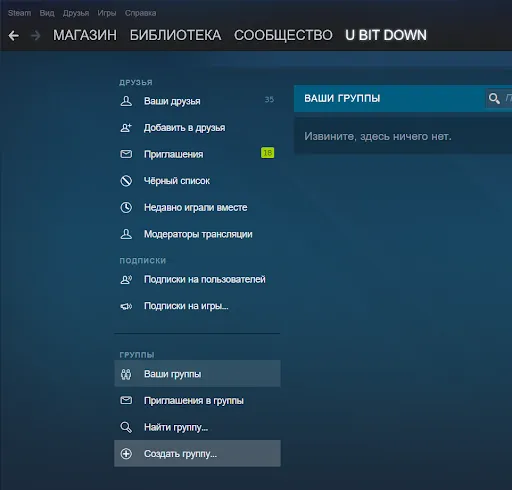
Task: Click the blocked-circle icon beside Чёрный список
Action: (126, 181)
